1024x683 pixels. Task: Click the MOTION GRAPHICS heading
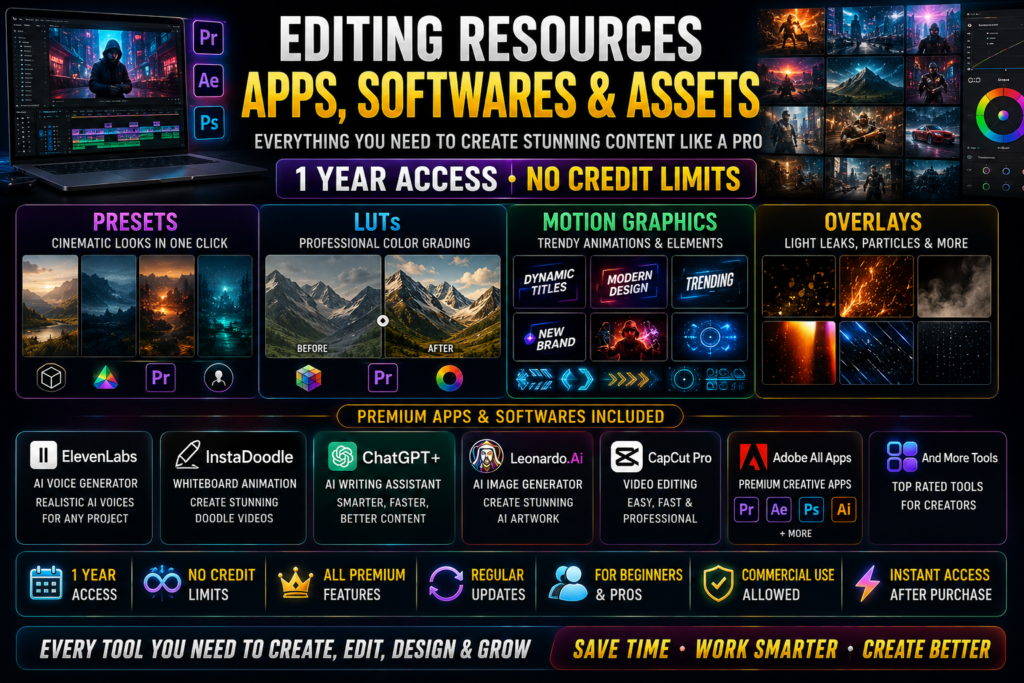pos(630,222)
